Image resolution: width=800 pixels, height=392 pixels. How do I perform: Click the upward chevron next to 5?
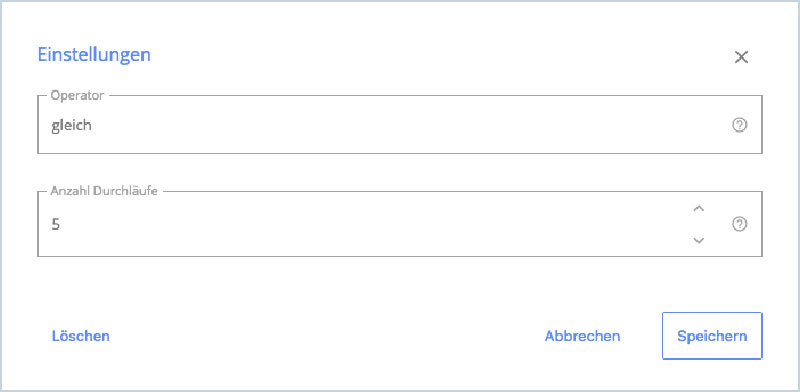(x=698, y=208)
